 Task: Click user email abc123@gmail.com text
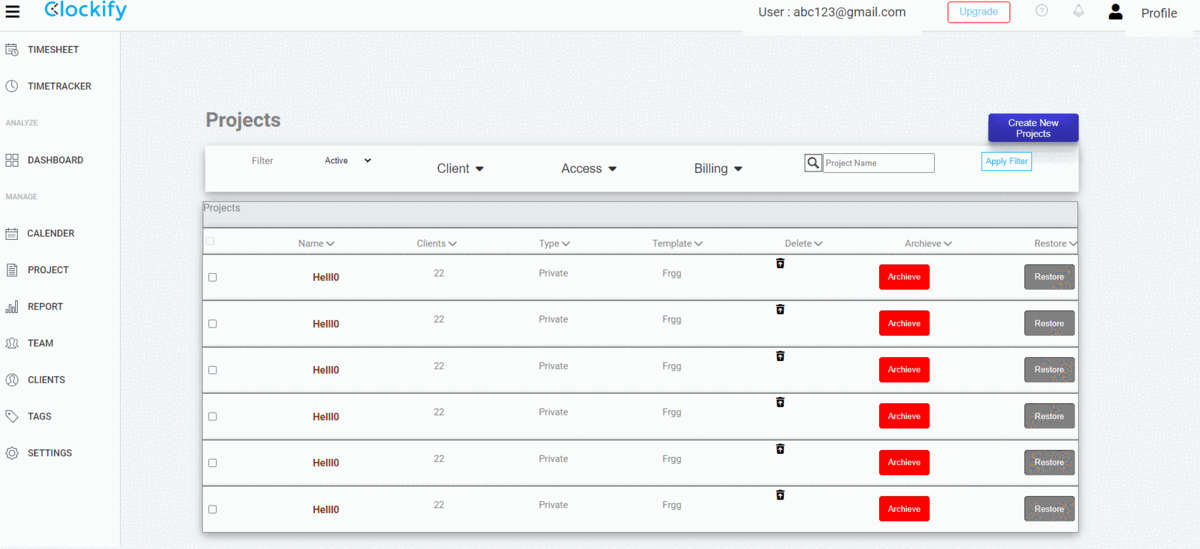[x=848, y=12]
